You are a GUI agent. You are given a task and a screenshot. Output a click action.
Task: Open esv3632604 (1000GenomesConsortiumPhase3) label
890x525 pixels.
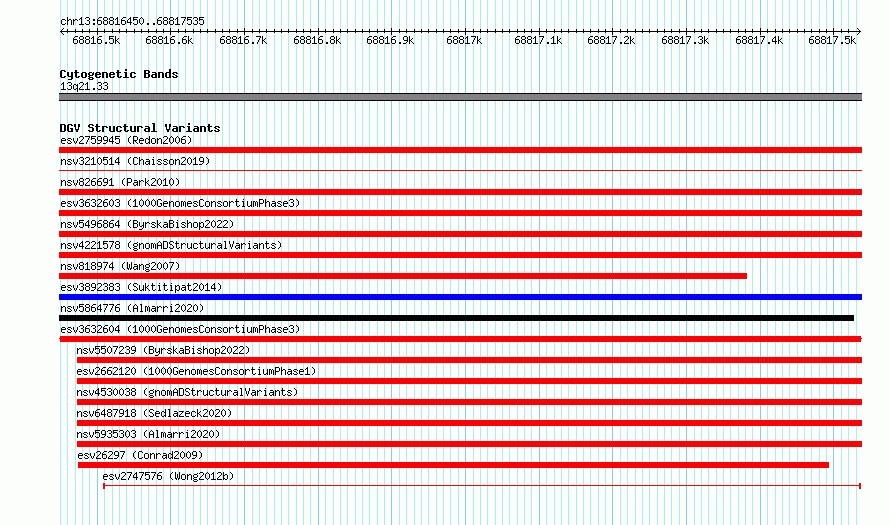pos(180,329)
